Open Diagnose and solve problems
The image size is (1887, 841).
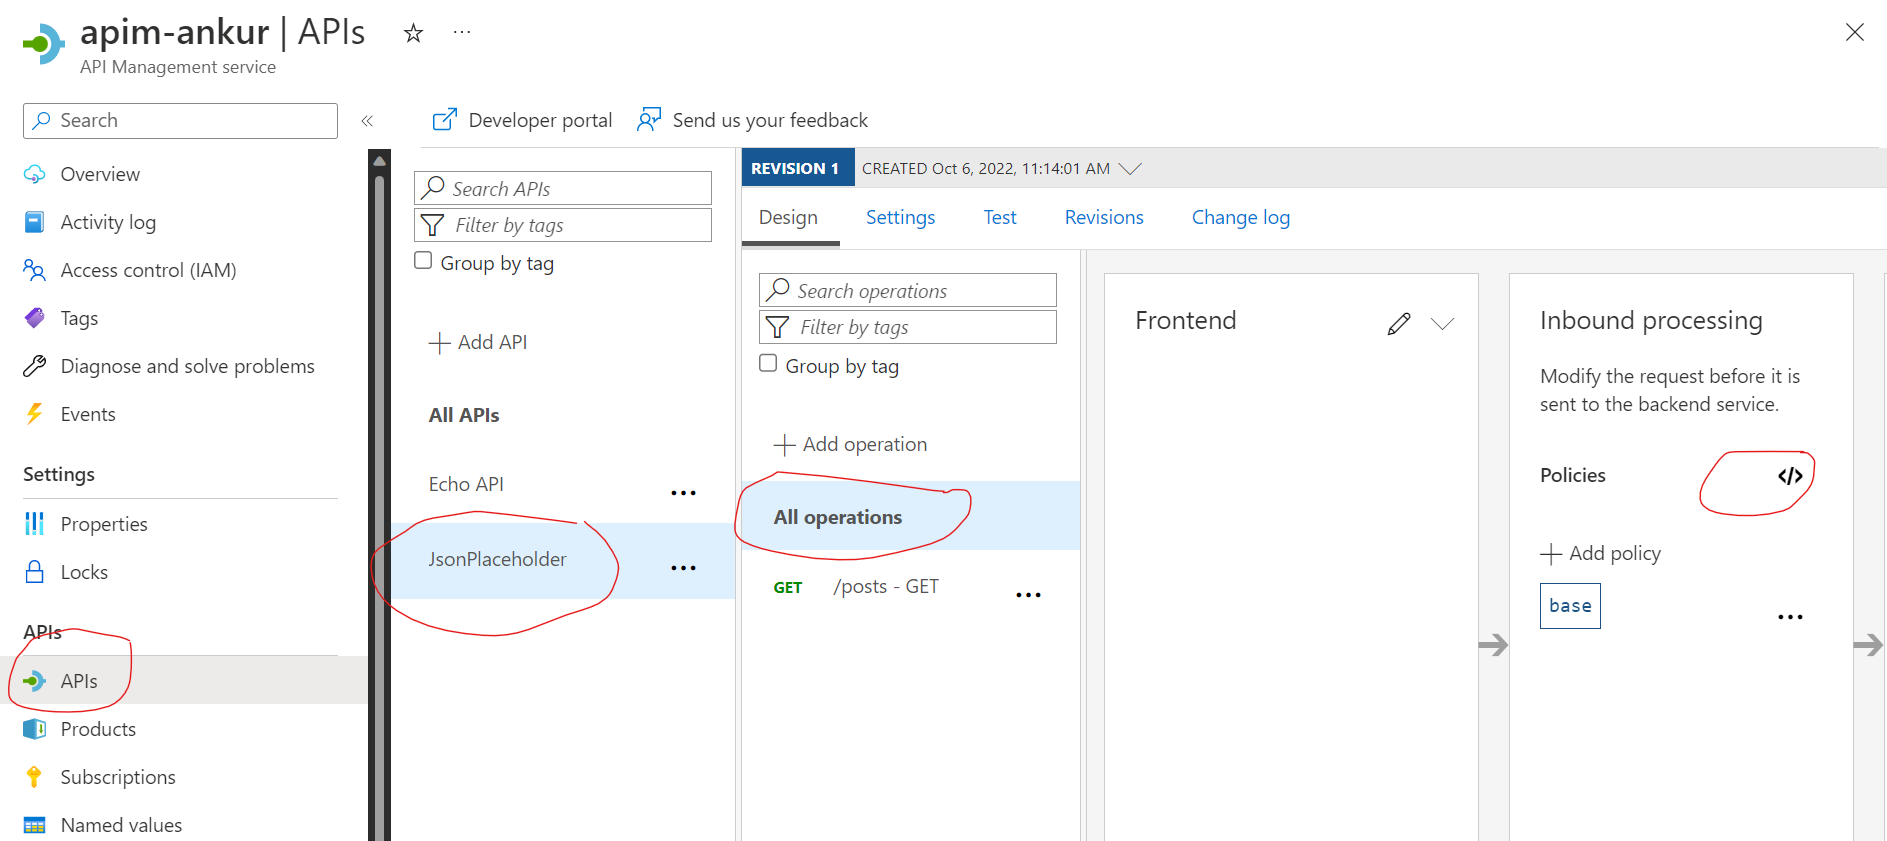coord(187,366)
